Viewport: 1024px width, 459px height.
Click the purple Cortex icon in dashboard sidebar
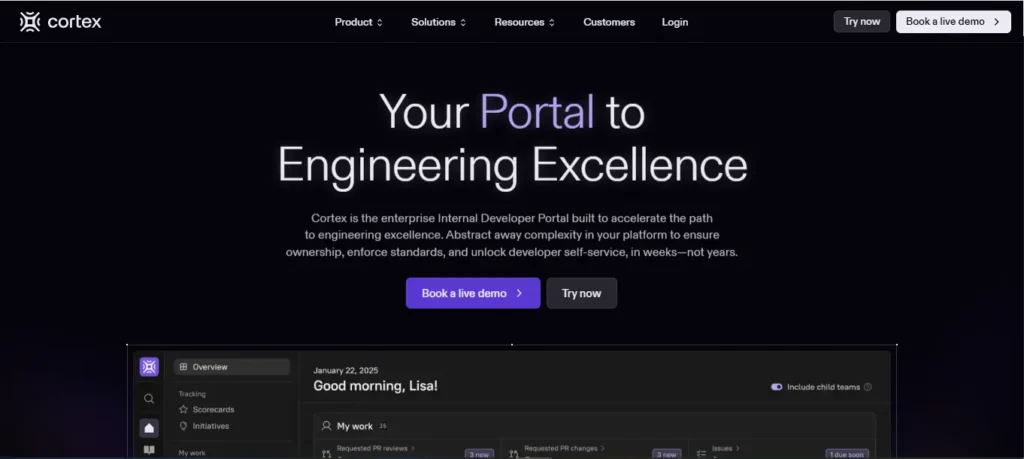point(149,367)
